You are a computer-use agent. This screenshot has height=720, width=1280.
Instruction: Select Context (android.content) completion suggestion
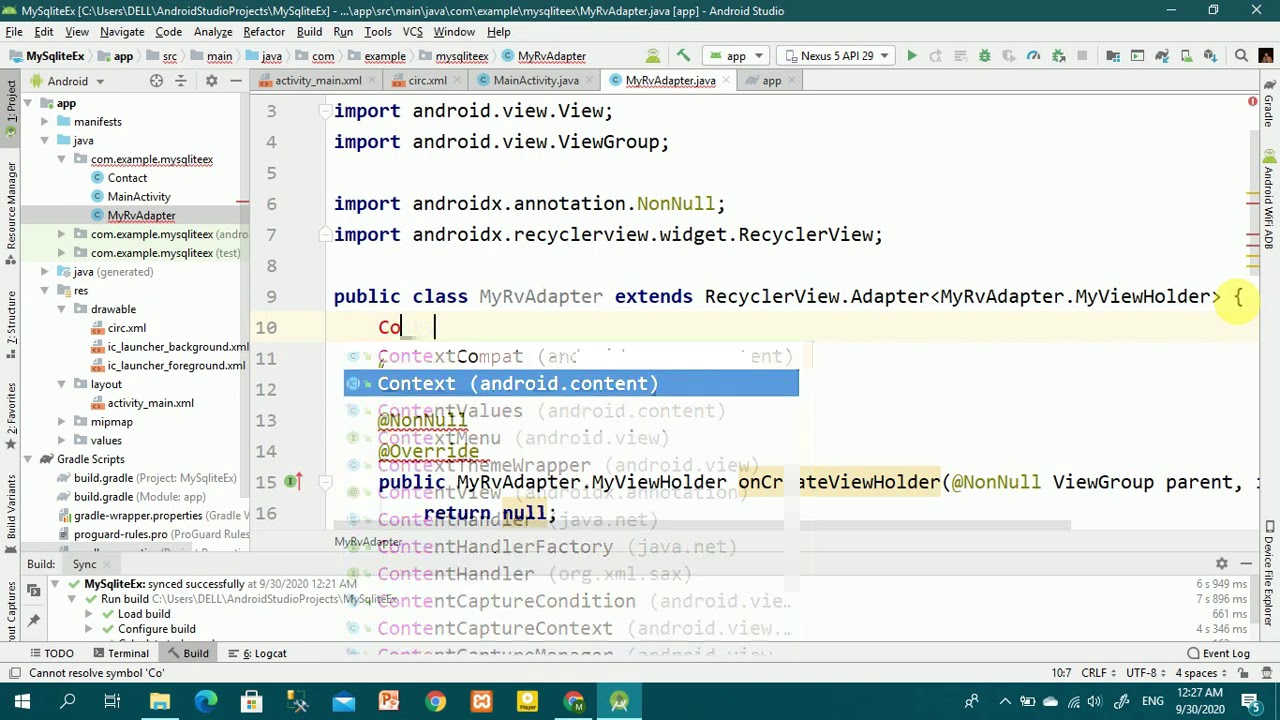point(571,384)
